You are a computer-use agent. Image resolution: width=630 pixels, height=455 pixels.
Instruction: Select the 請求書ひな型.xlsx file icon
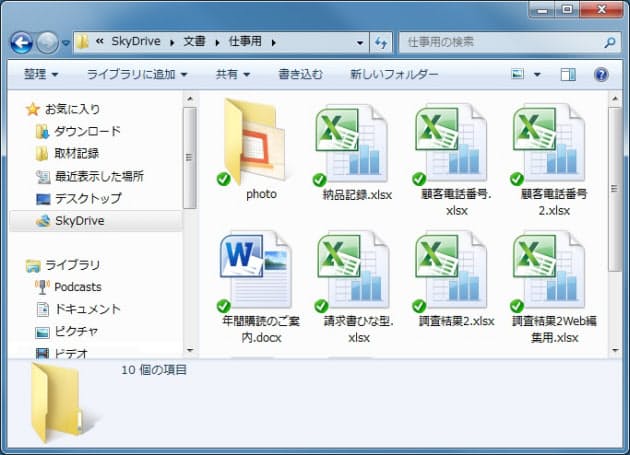coord(352,270)
